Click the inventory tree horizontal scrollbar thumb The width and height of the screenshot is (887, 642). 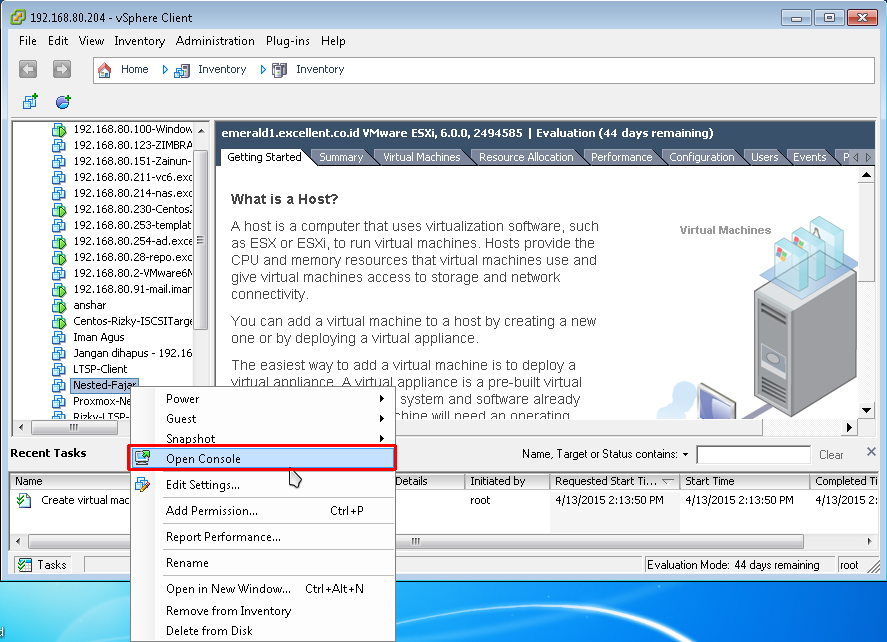coord(74,428)
